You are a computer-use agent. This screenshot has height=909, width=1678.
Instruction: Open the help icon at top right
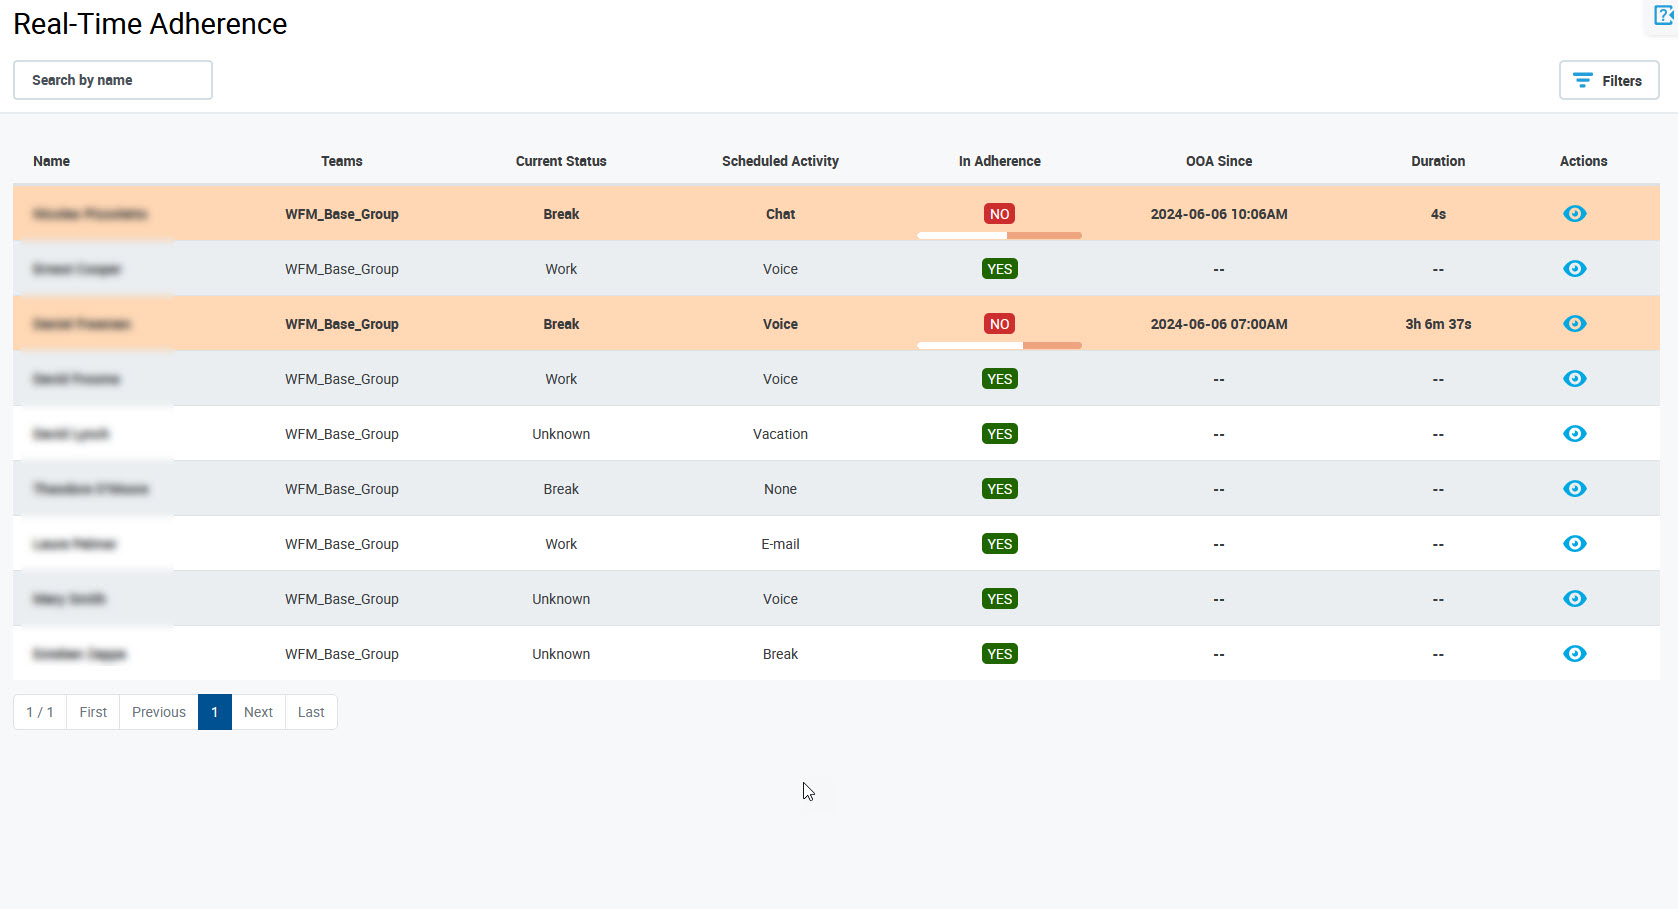(x=1664, y=16)
